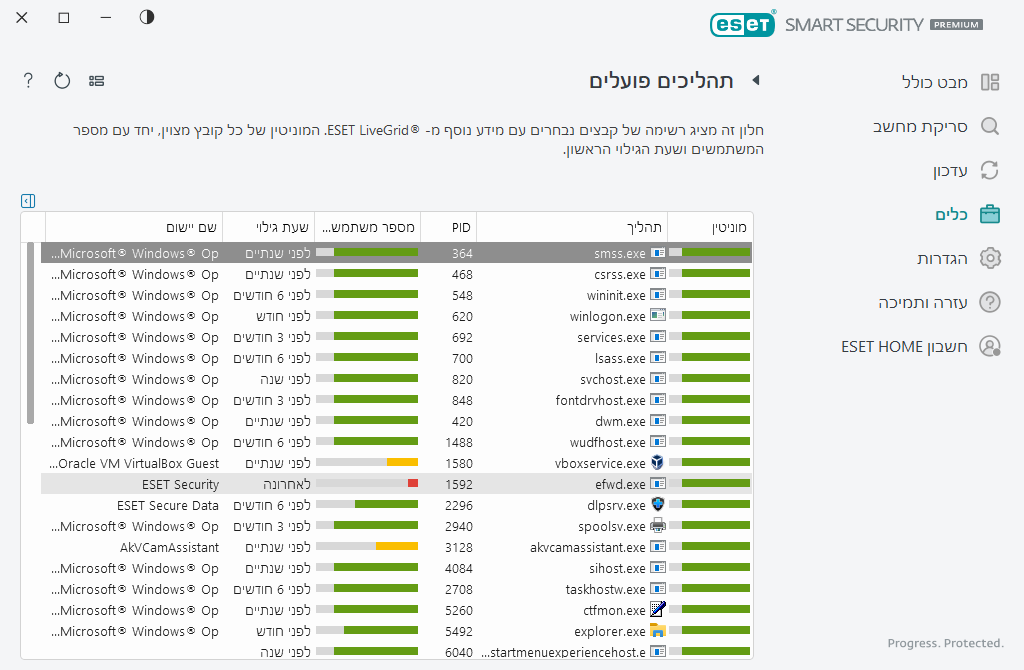
Task: Click the הגדרות settings gear icon
Action: click(990, 258)
